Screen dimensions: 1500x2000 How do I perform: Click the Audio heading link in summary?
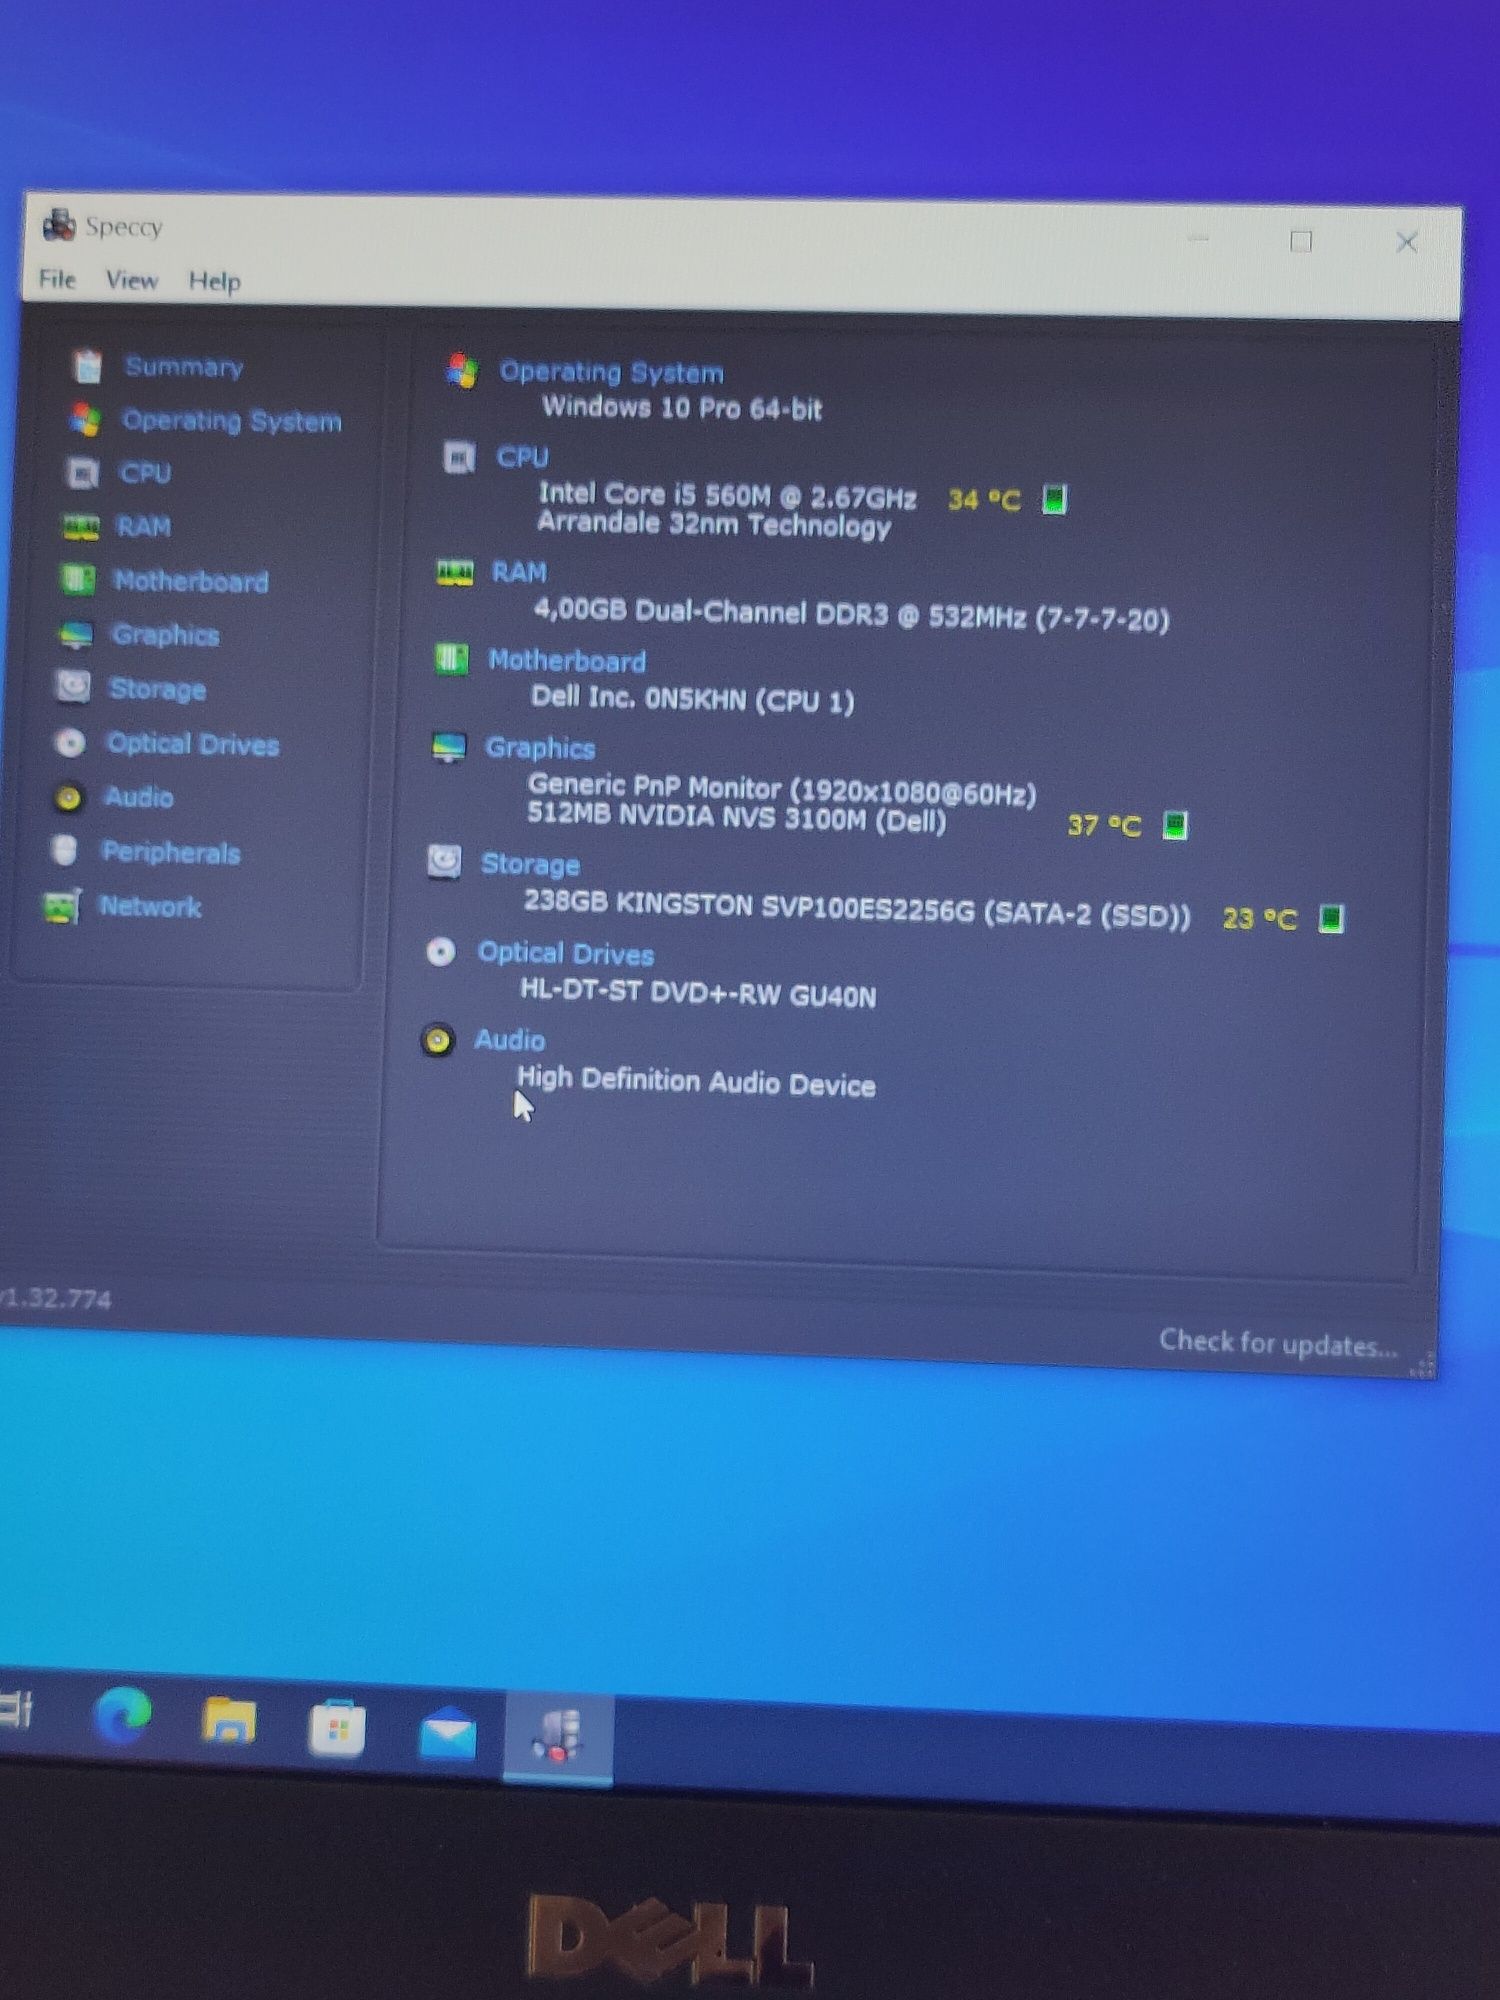(x=509, y=1040)
